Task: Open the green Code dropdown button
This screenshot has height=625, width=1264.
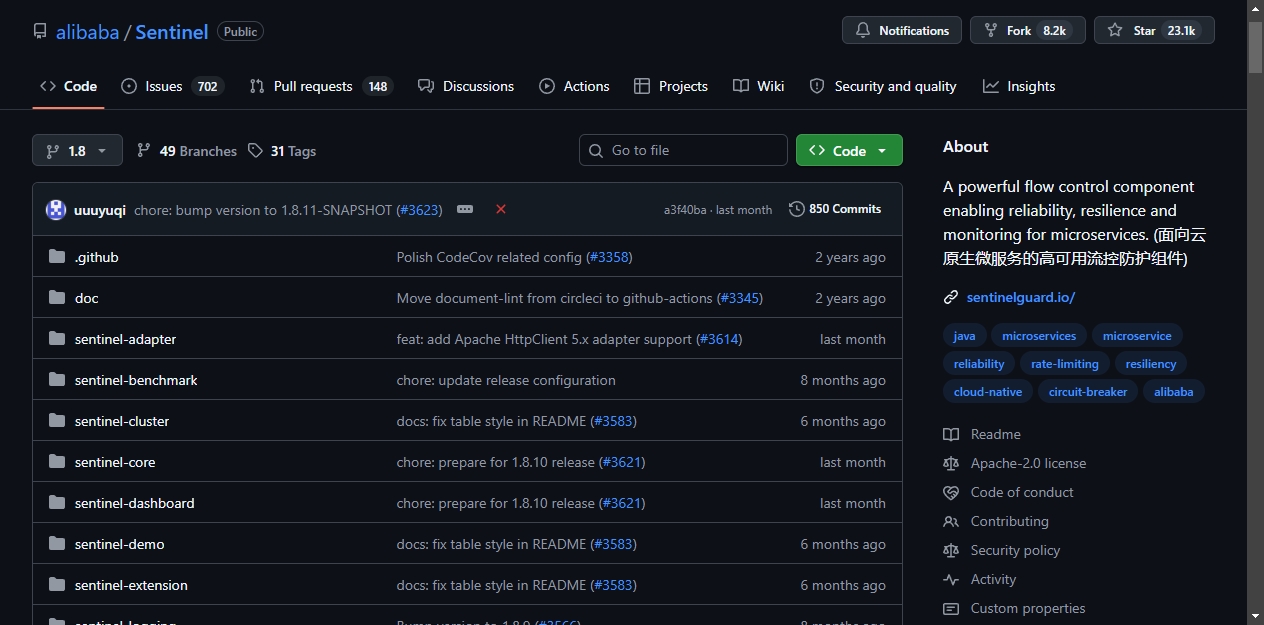Action: pyautogui.click(x=849, y=150)
